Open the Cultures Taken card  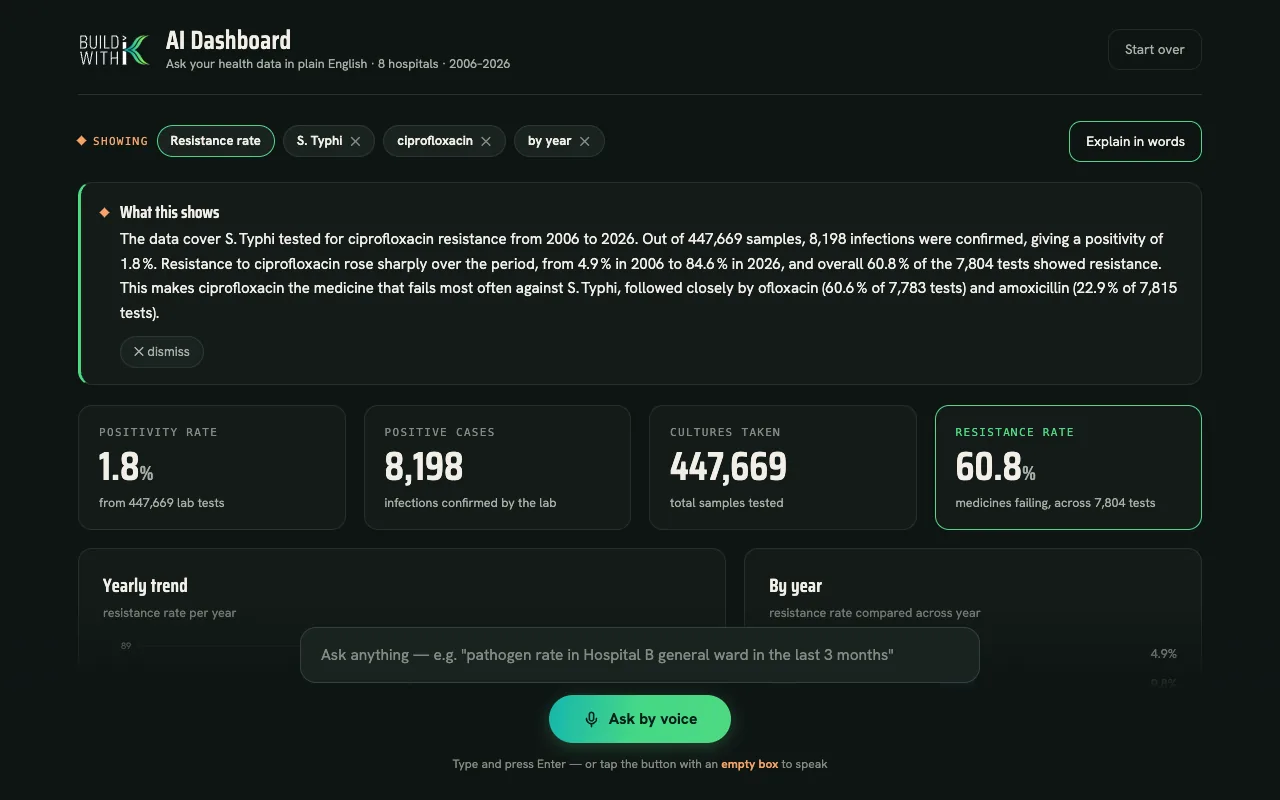[783, 467]
